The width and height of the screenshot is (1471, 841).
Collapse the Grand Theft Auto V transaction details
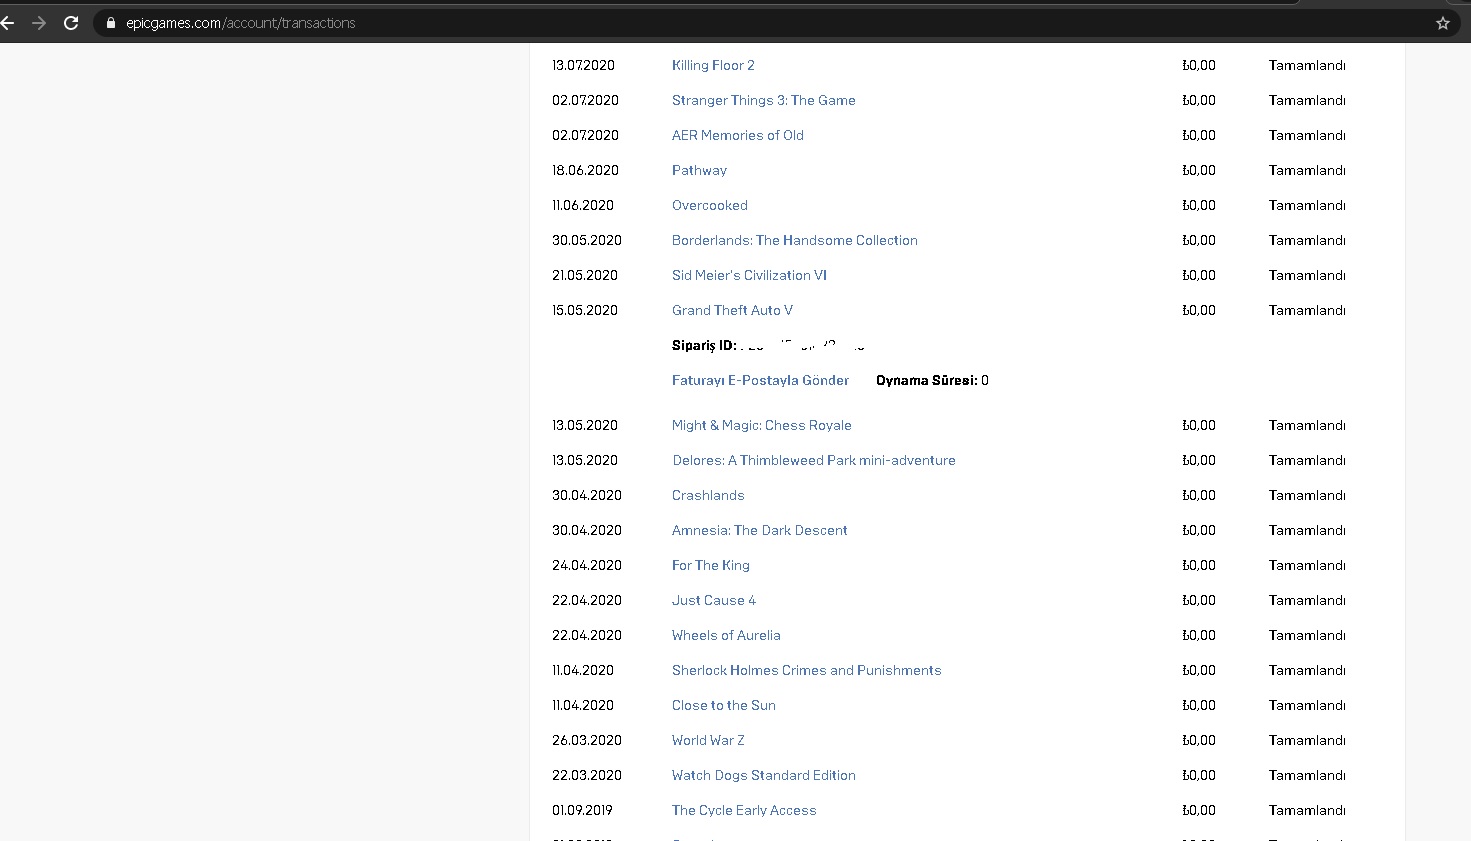pyautogui.click(x=732, y=310)
